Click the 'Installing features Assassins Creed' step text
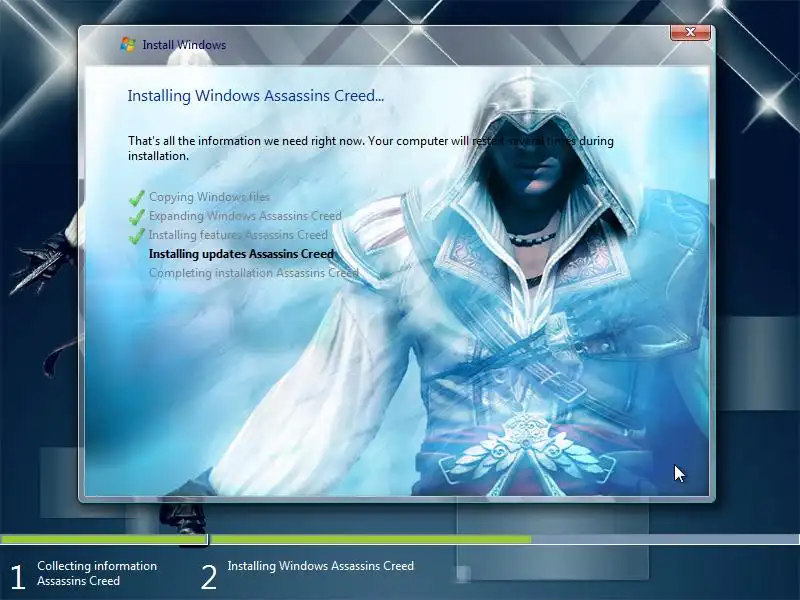800x600 pixels. coord(238,235)
